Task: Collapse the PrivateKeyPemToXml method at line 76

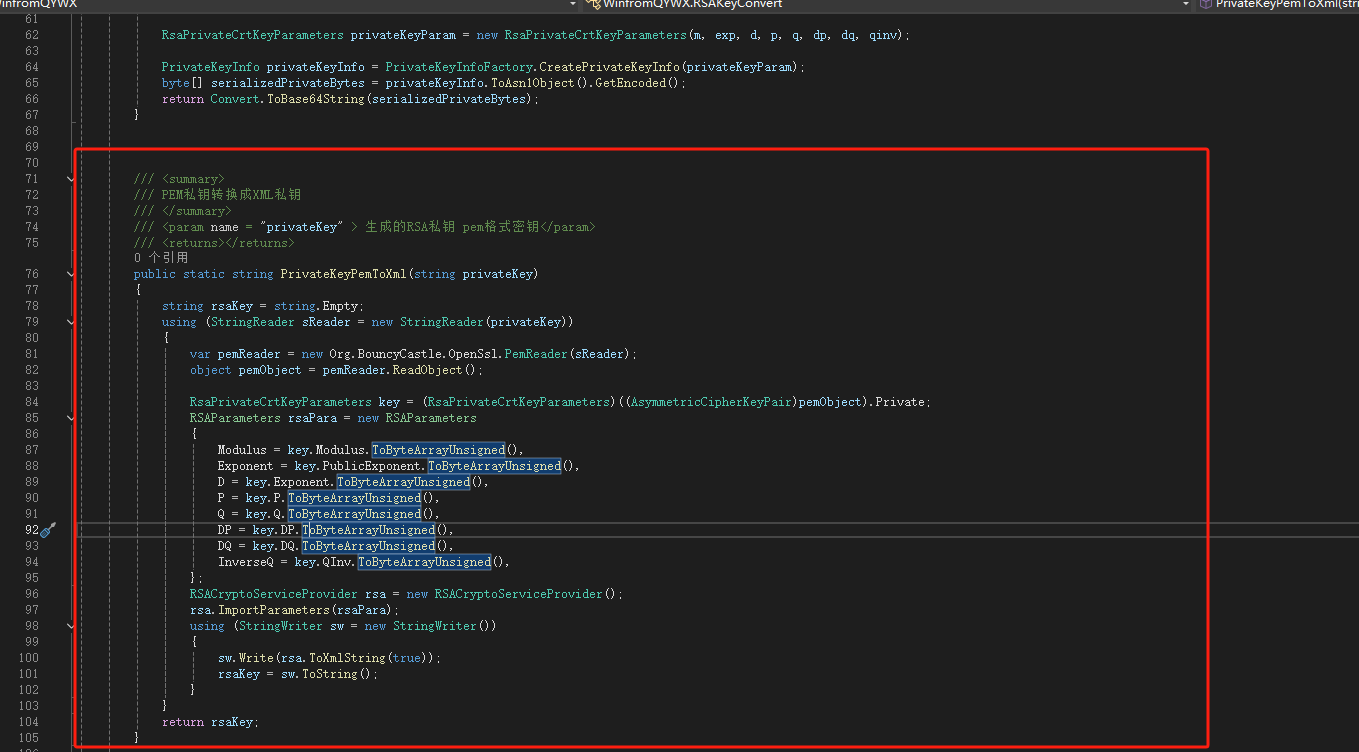Action: click(x=70, y=274)
